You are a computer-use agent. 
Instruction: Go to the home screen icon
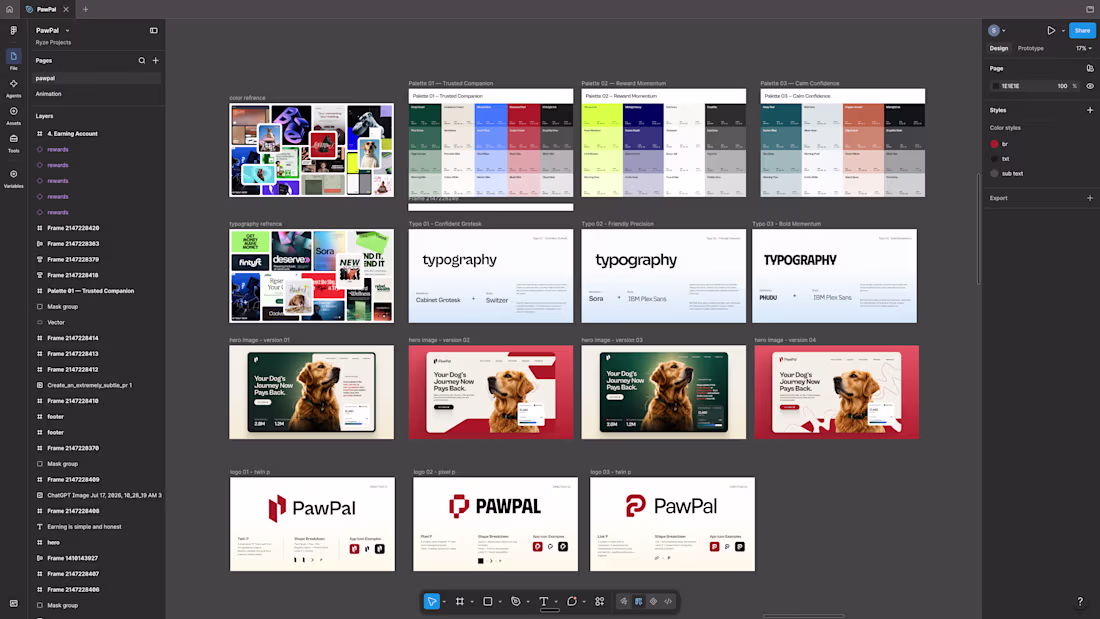[x=9, y=9]
